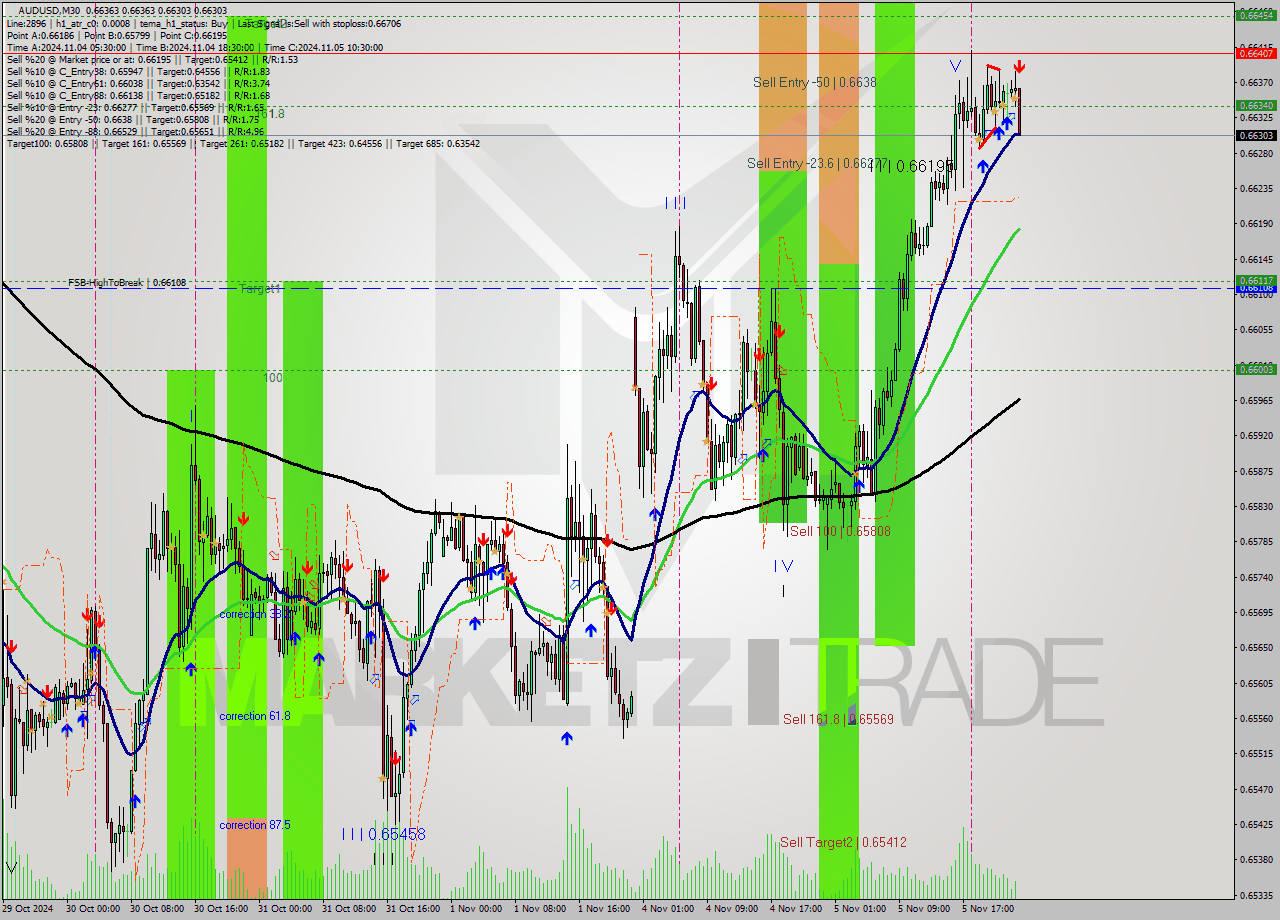Select the 'Sell %20 @ Market price' line
The image size is (1280, 920).
tap(152, 59)
